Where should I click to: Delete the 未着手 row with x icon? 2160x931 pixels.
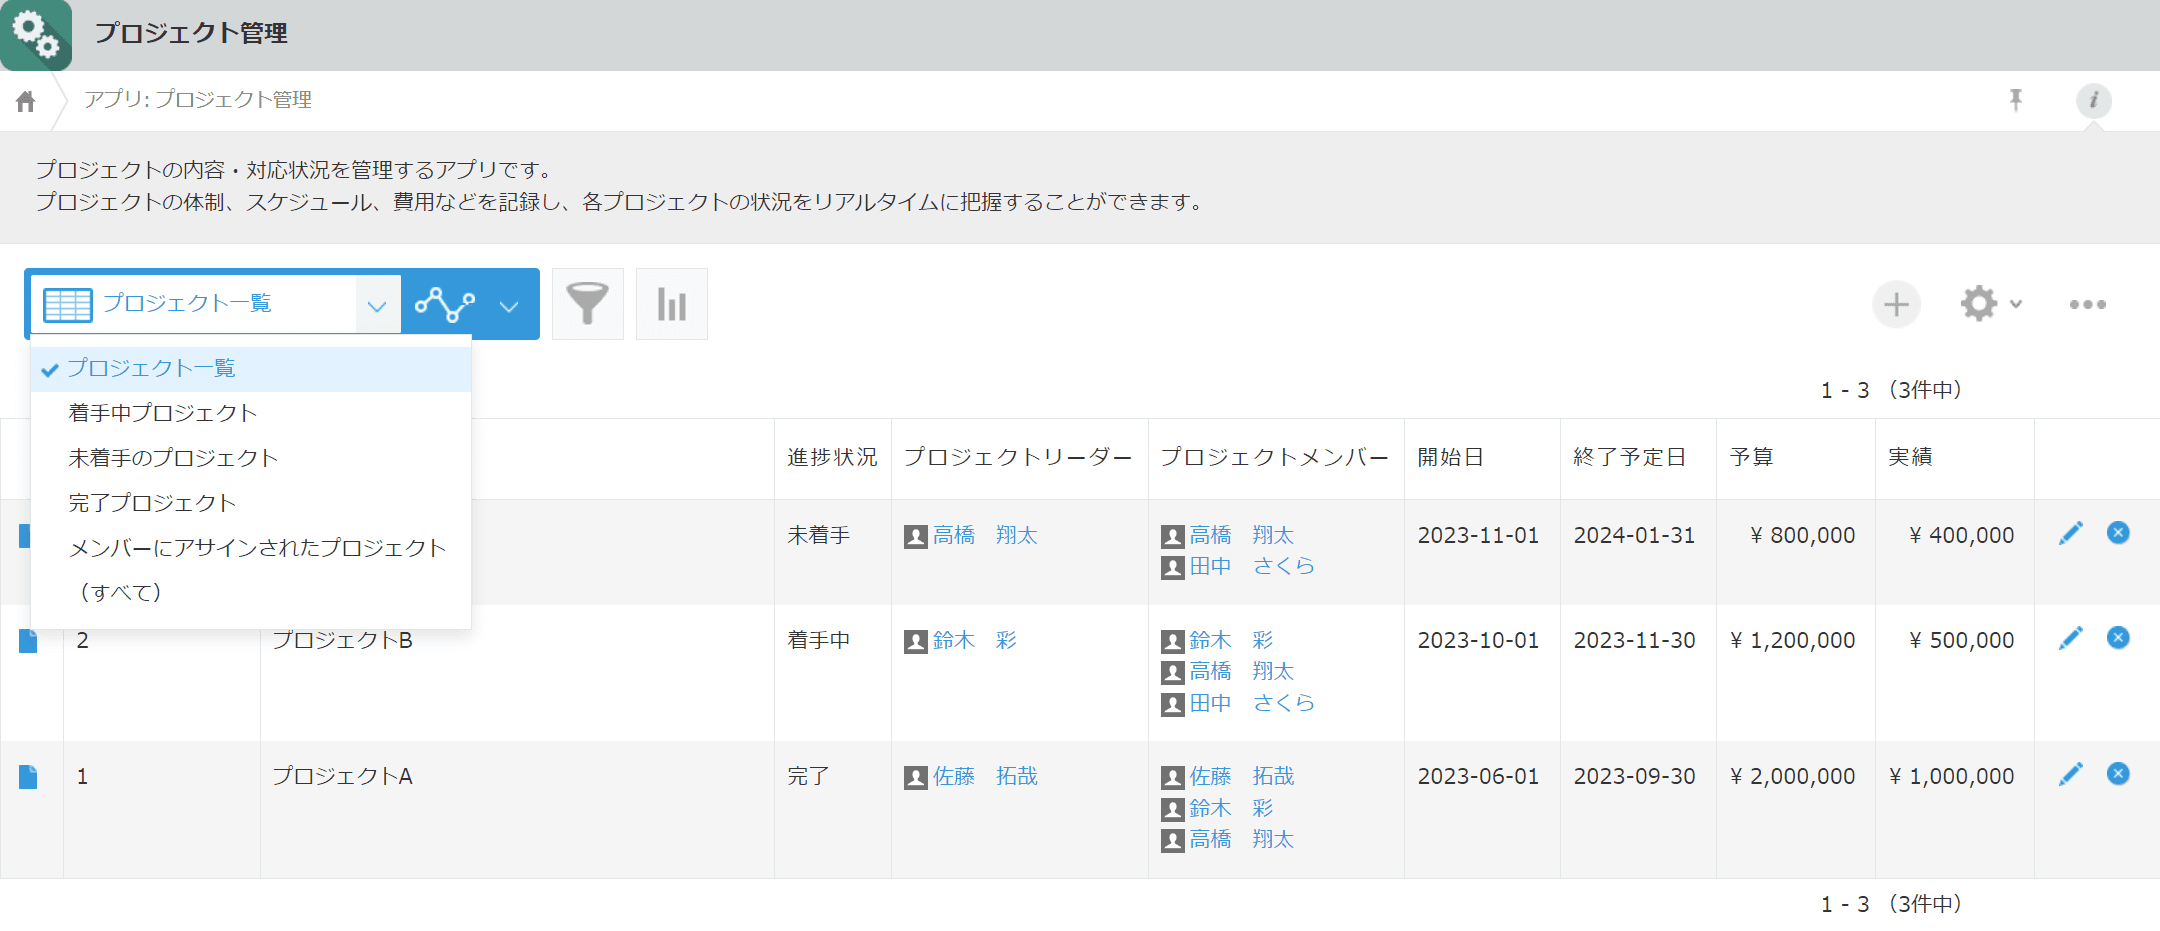click(2118, 533)
